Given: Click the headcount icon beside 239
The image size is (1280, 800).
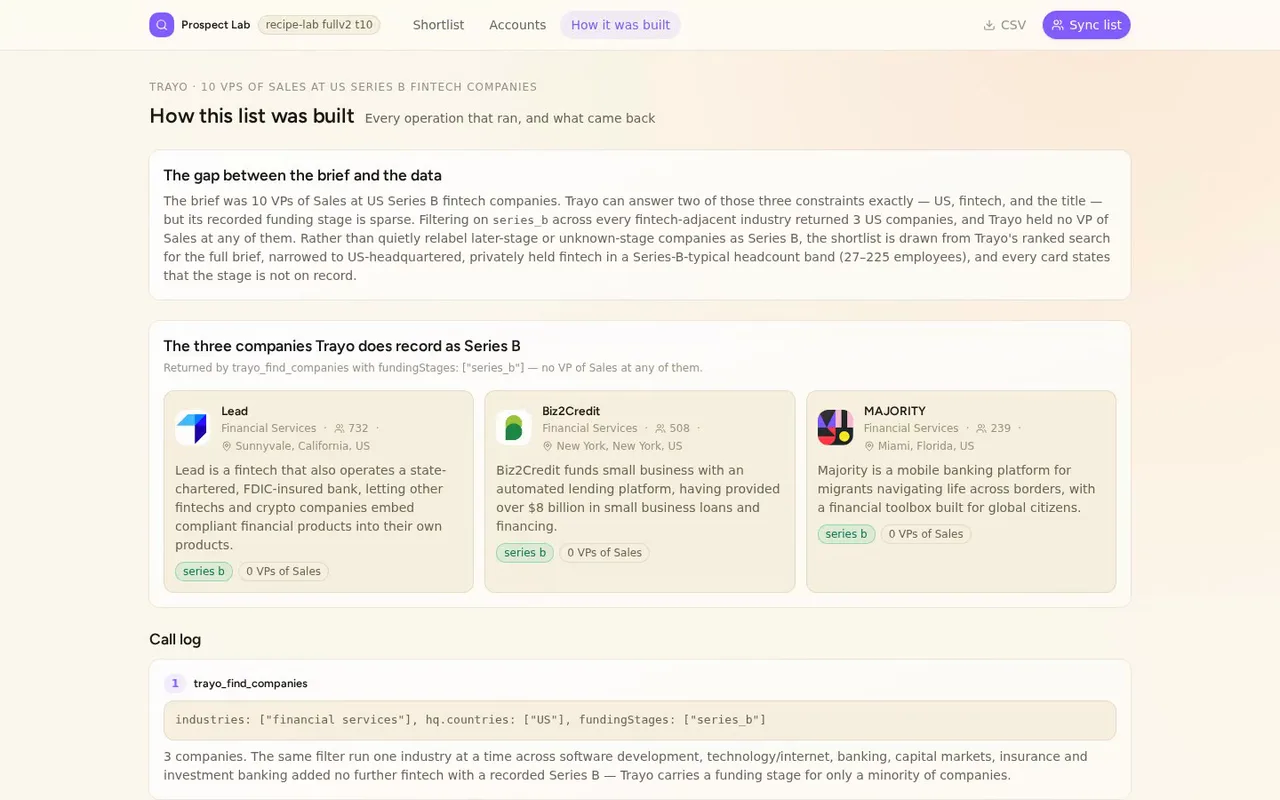Looking at the screenshot, I should tap(981, 428).
